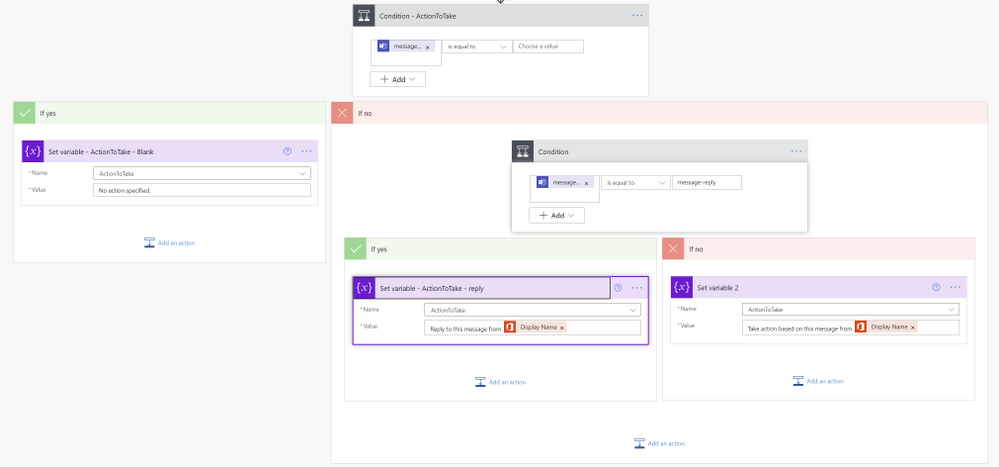Click green checkmark icon of left If yes
The height and width of the screenshot is (467, 999).
(24, 113)
